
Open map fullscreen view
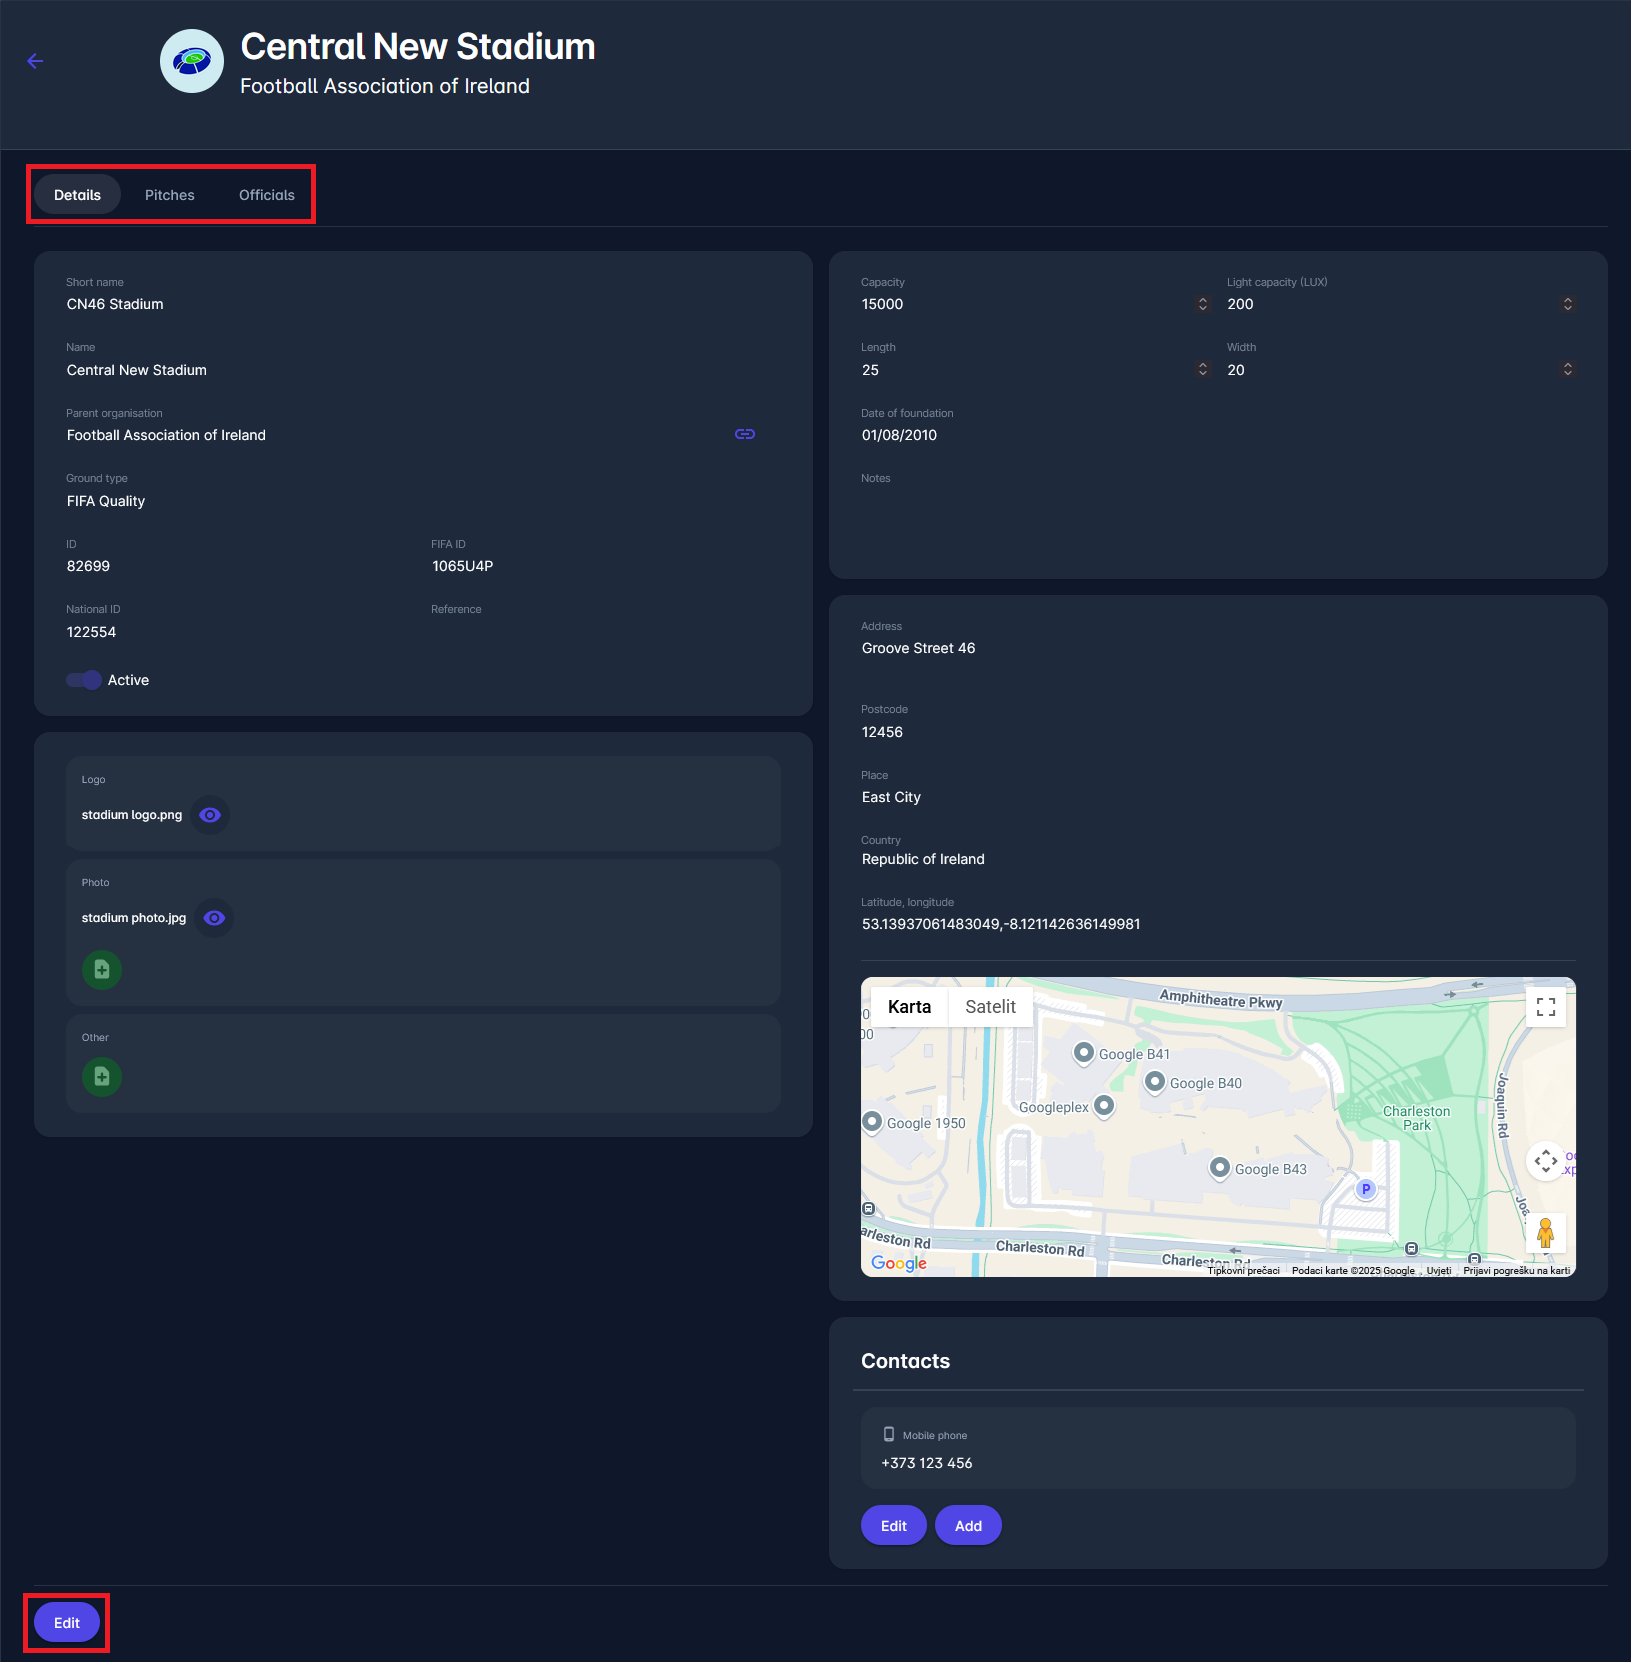(1545, 1007)
